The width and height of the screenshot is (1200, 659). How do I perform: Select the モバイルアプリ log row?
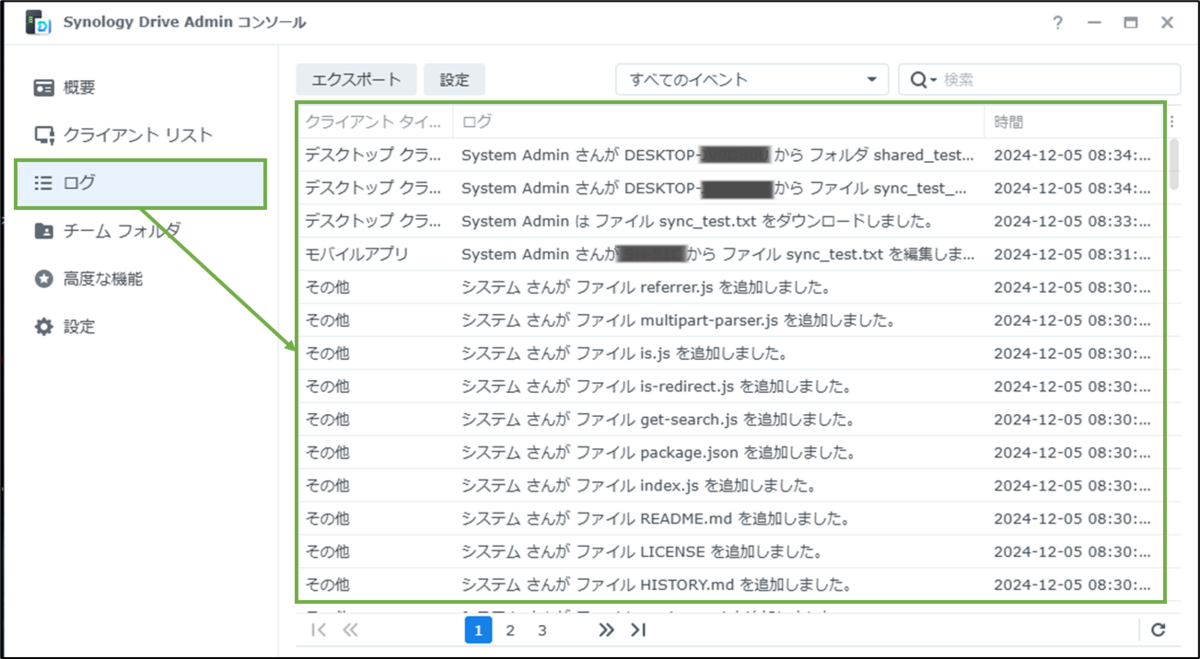(x=731, y=254)
